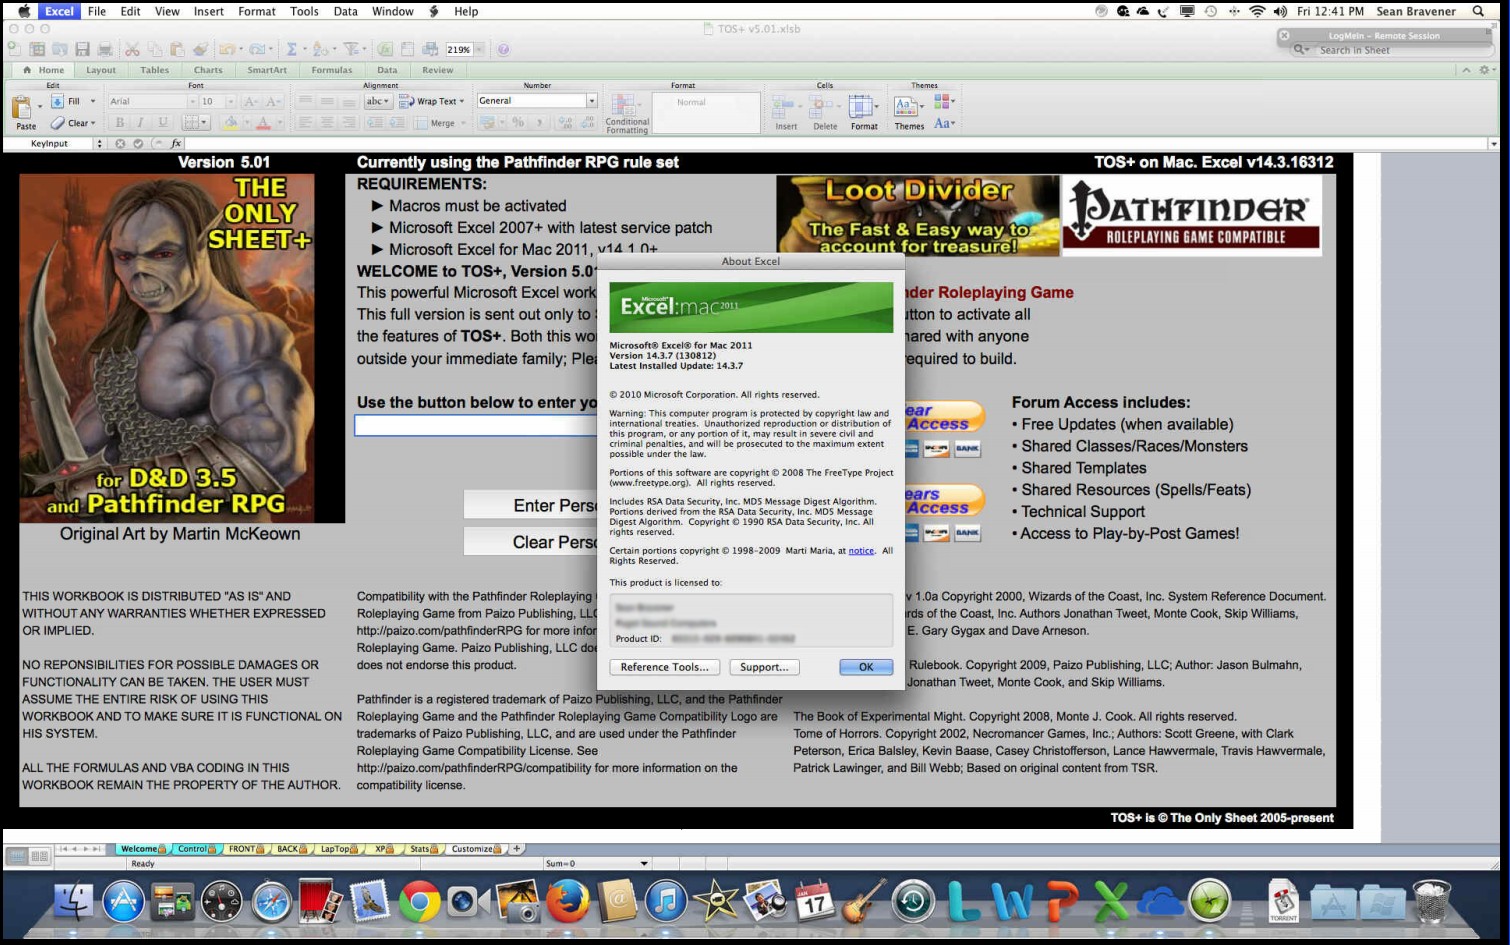This screenshot has width=1510, height=945.
Task: Click the Insert Cells icon
Action: (785, 106)
